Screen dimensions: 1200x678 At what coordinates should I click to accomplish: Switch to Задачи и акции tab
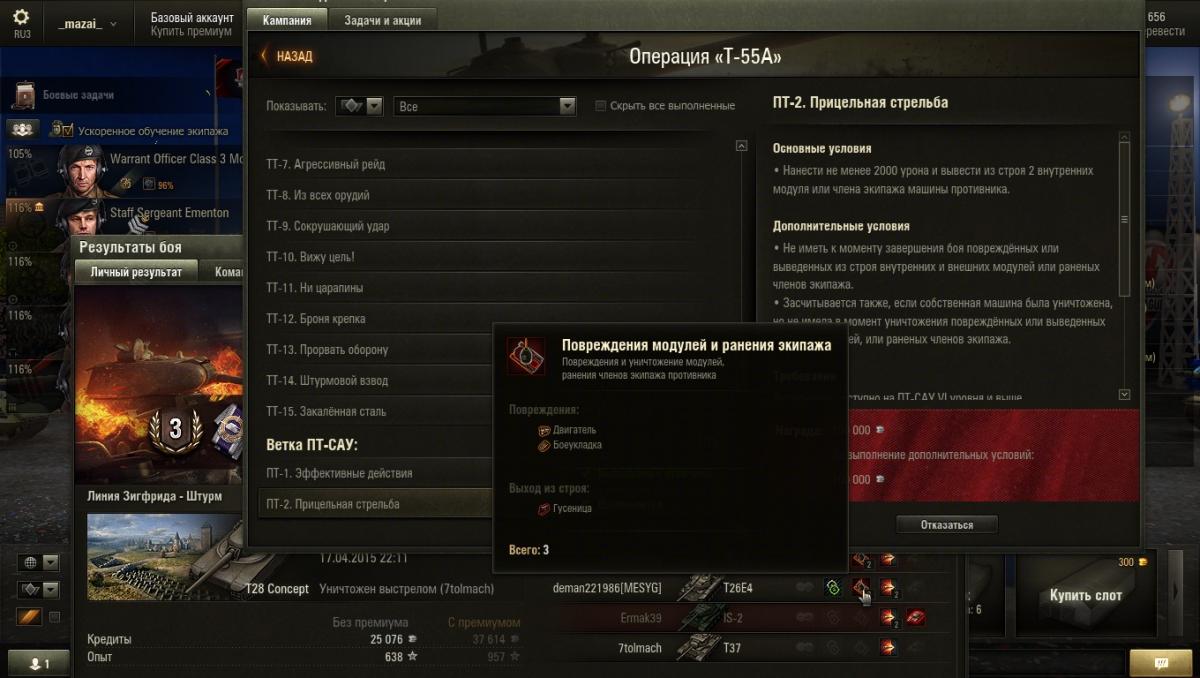tap(382, 20)
